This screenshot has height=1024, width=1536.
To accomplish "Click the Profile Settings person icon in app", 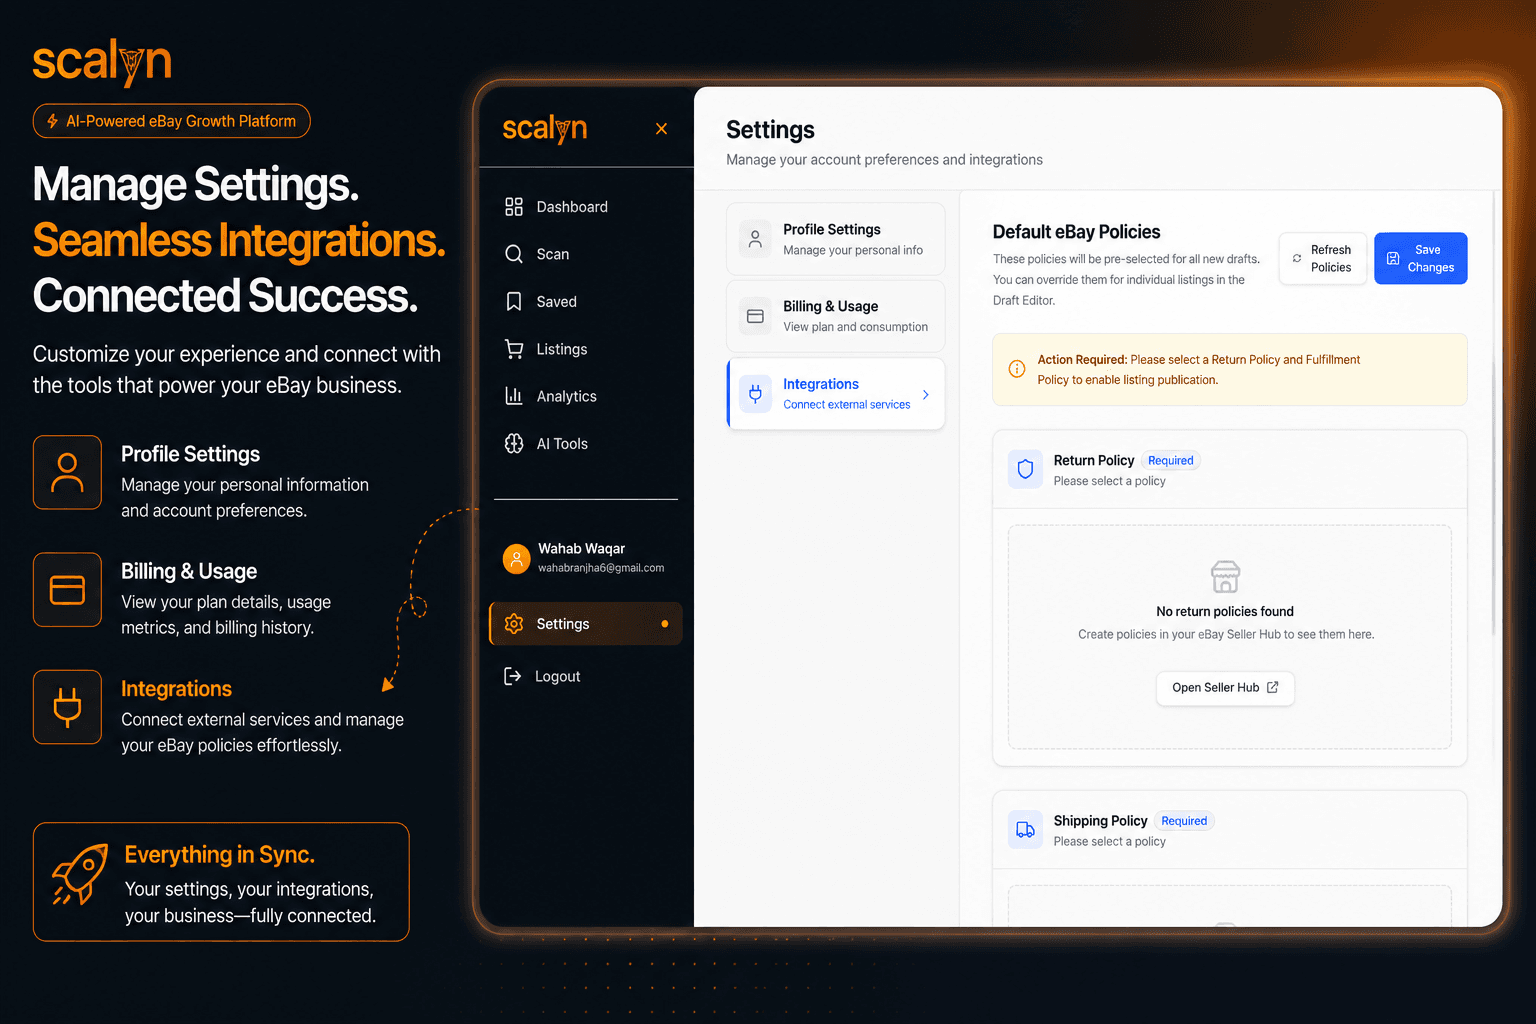I will [755, 239].
